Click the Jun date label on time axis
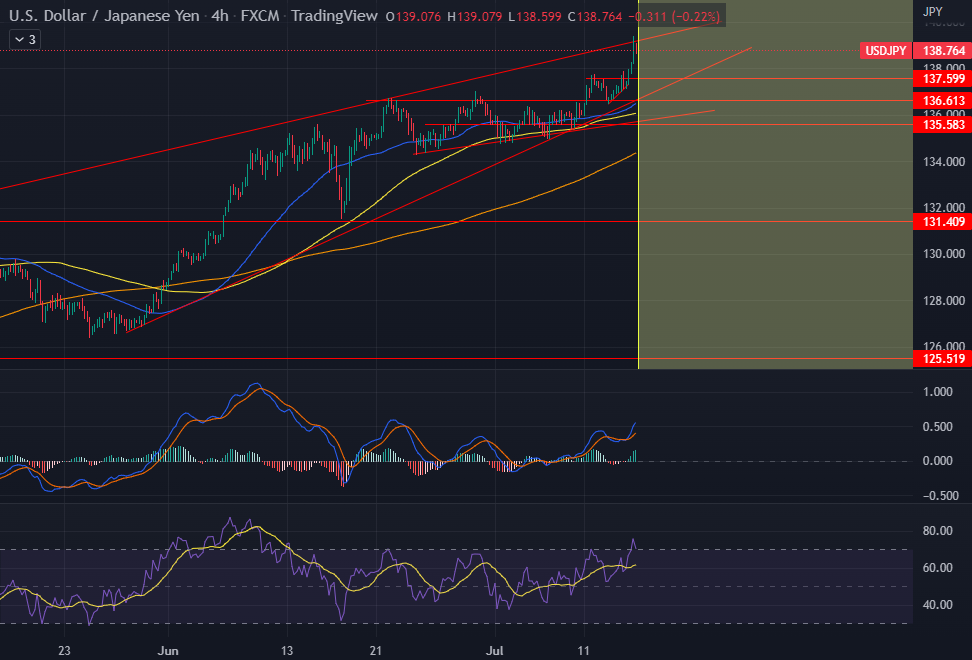 pyautogui.click(x=168, y=651)
